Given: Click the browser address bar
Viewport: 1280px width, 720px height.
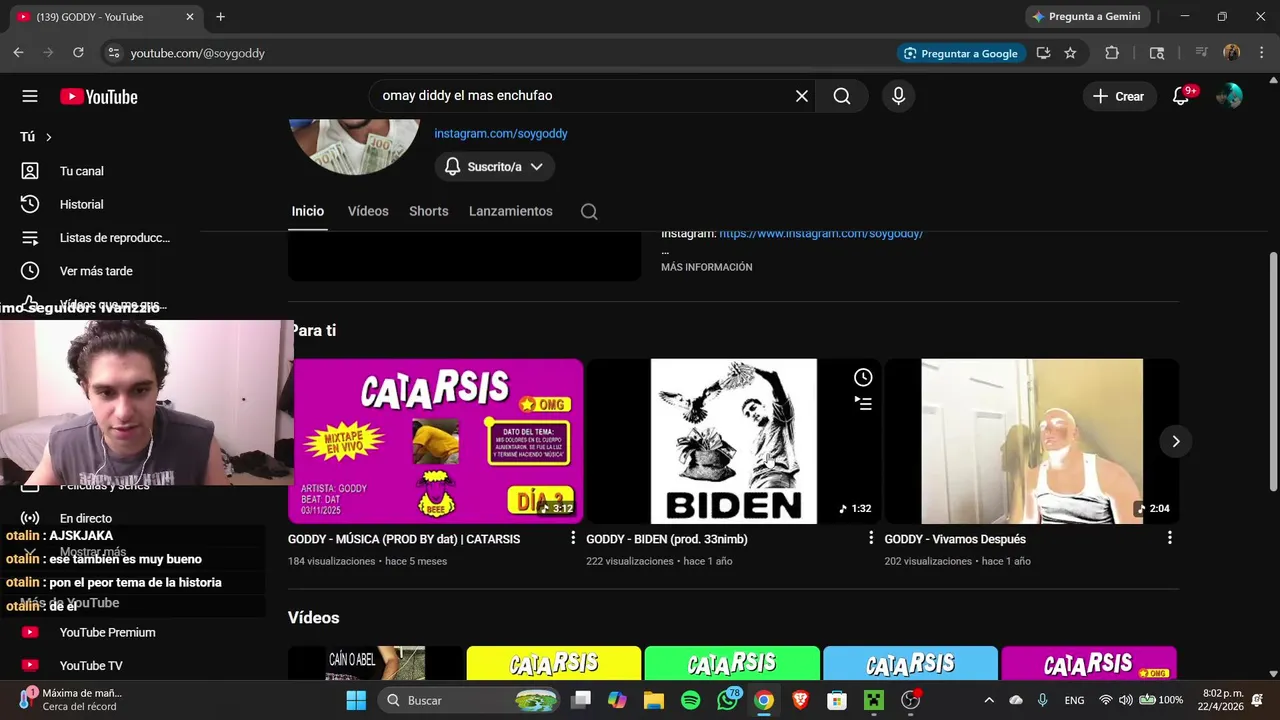Looking at the screenshot, I should point(500,53).
